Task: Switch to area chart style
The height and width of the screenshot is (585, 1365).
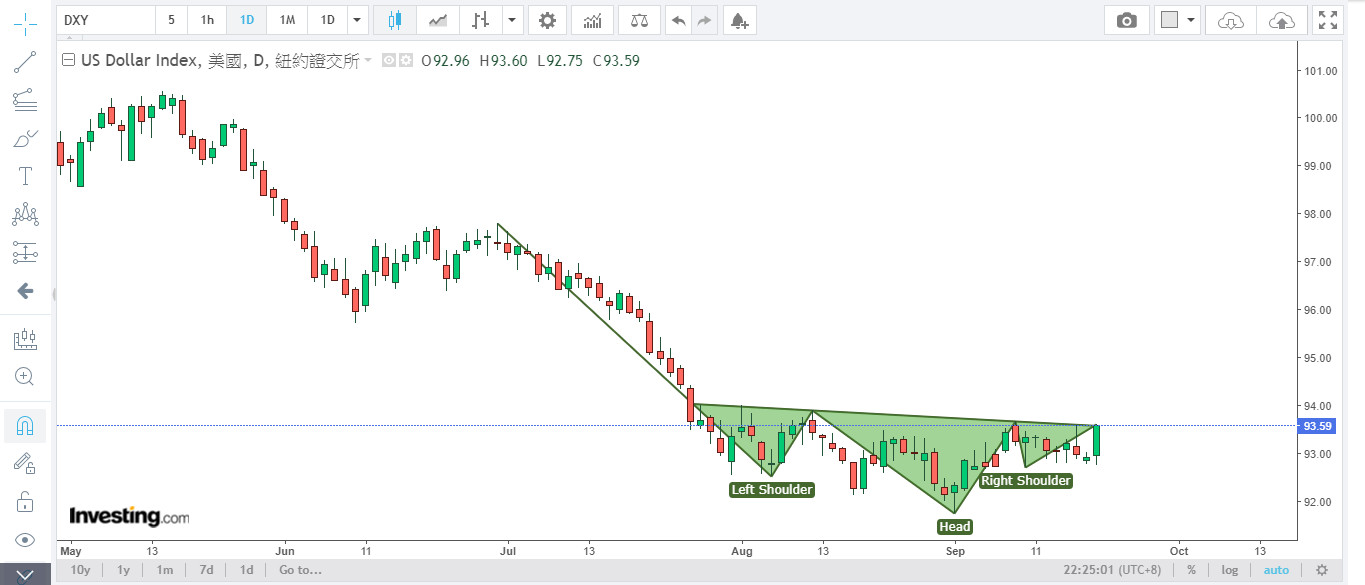Action: (438, 20)
